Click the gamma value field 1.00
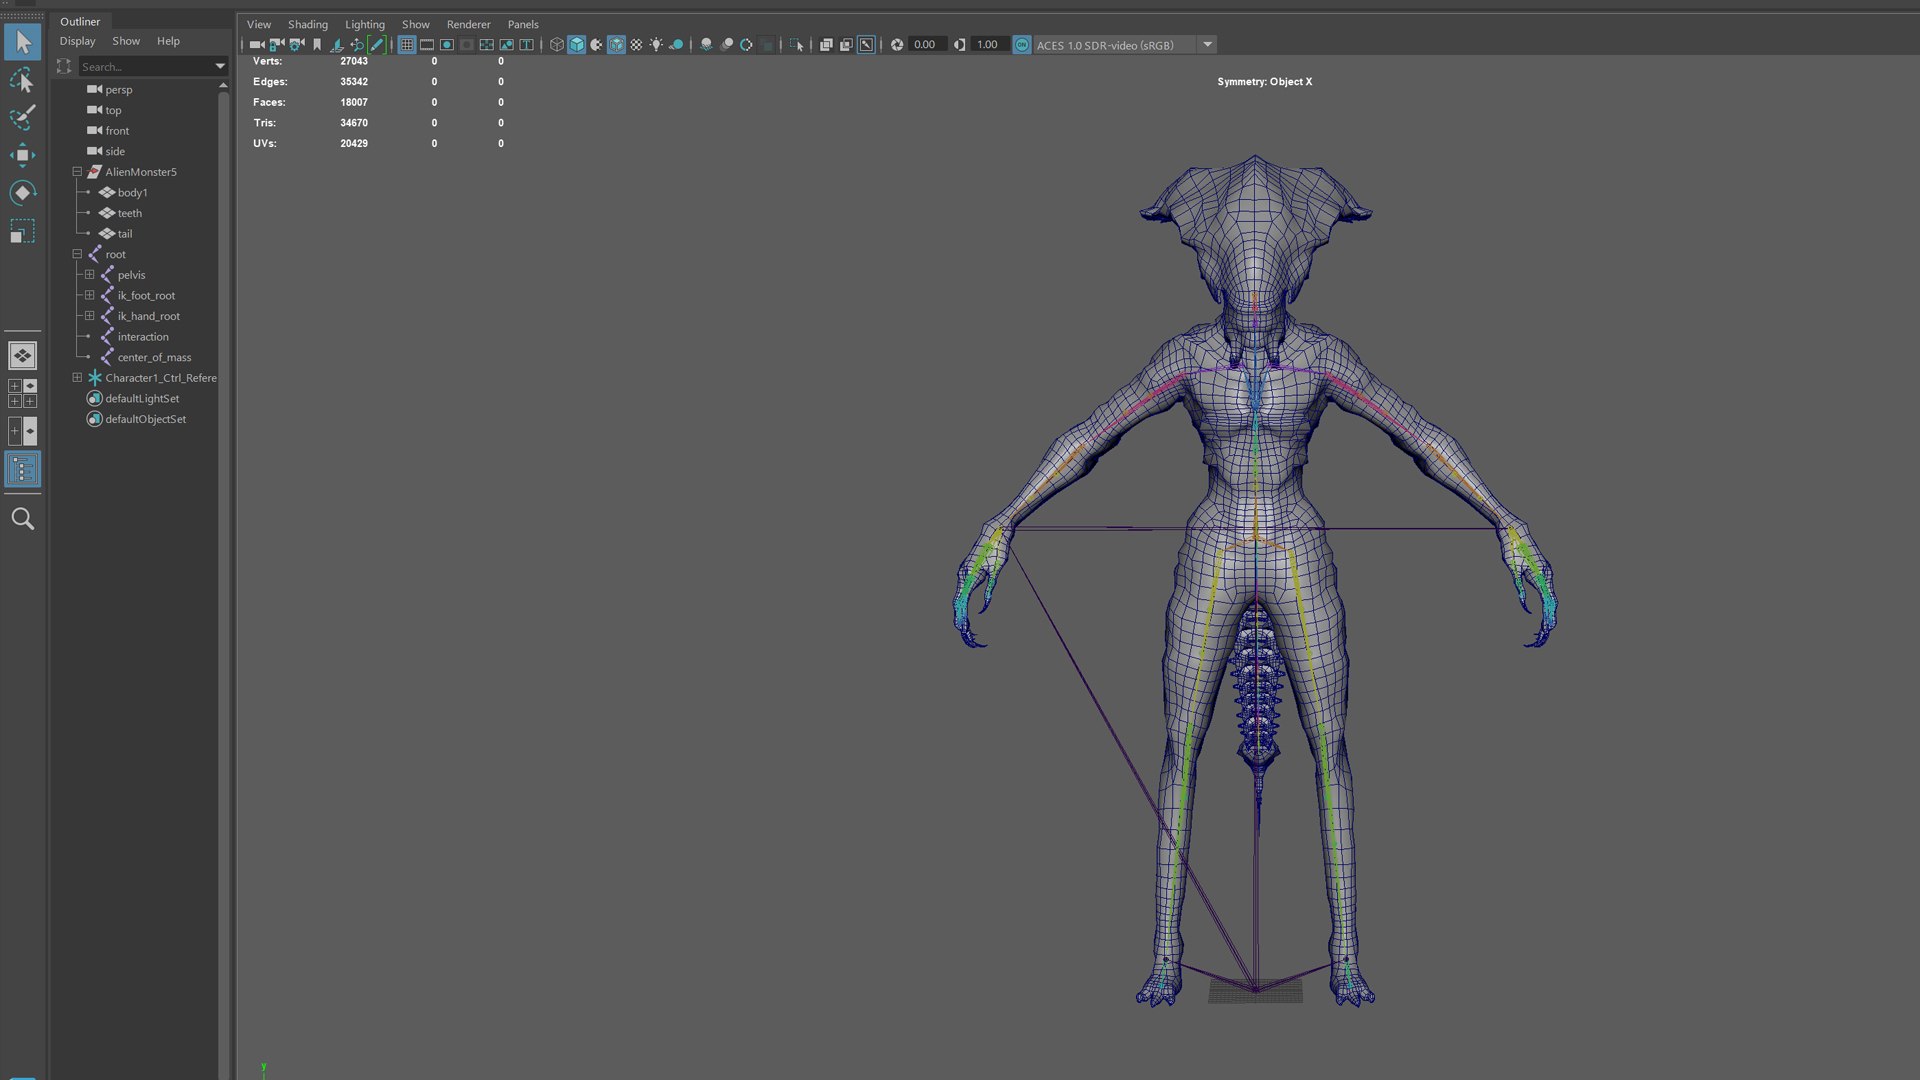1920x1080 pixels. (989, 45)
